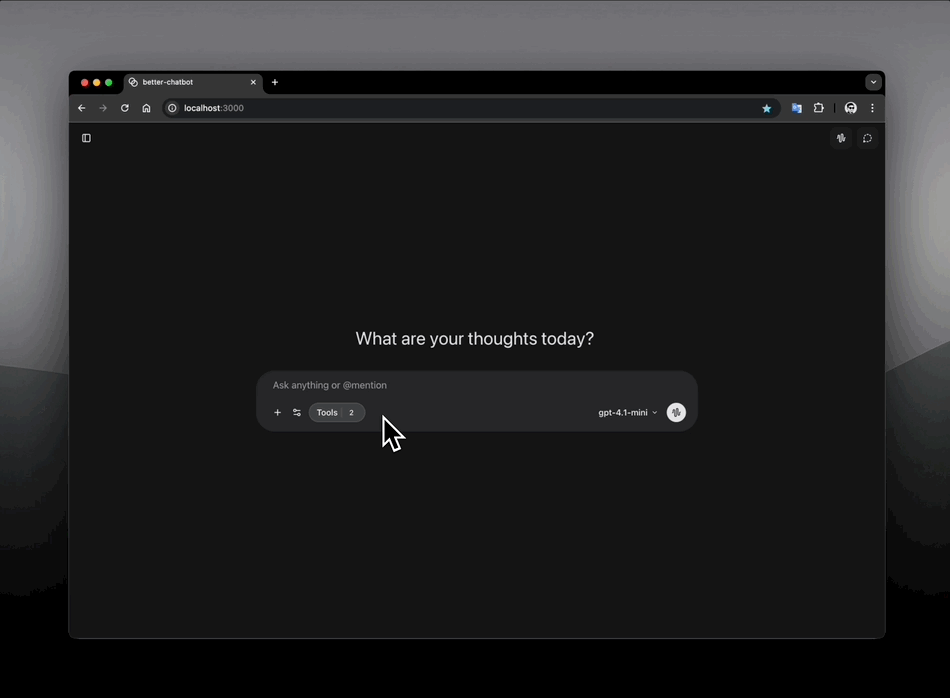Click the plus attach icon in the chat box
The width and height of the screenshot is (950, 698).
tap(278, 413)
